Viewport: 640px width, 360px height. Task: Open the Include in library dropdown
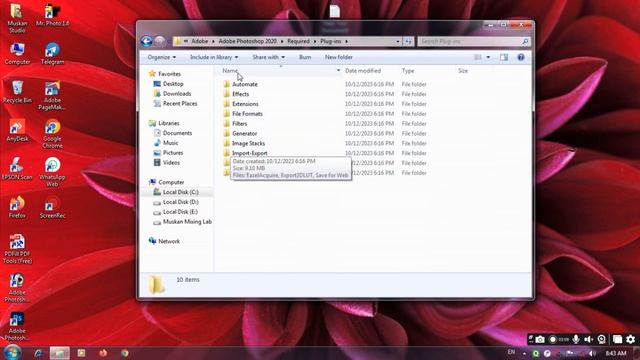click(x=214, y=57)
